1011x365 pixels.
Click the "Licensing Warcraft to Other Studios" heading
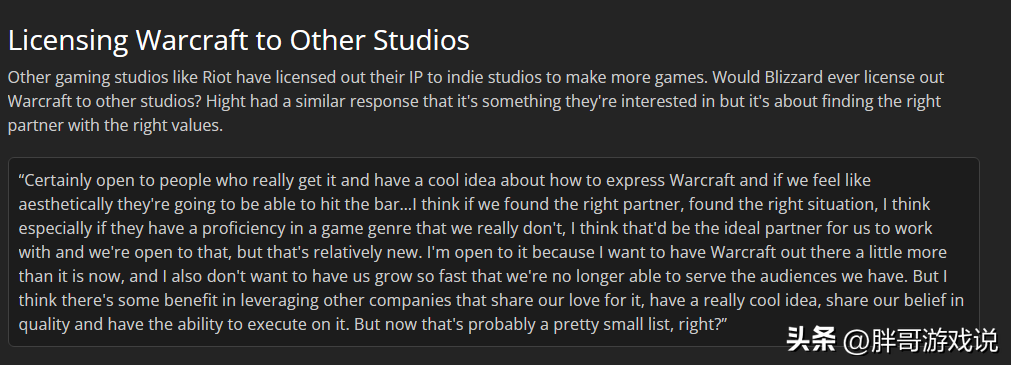tap(239, 41)
